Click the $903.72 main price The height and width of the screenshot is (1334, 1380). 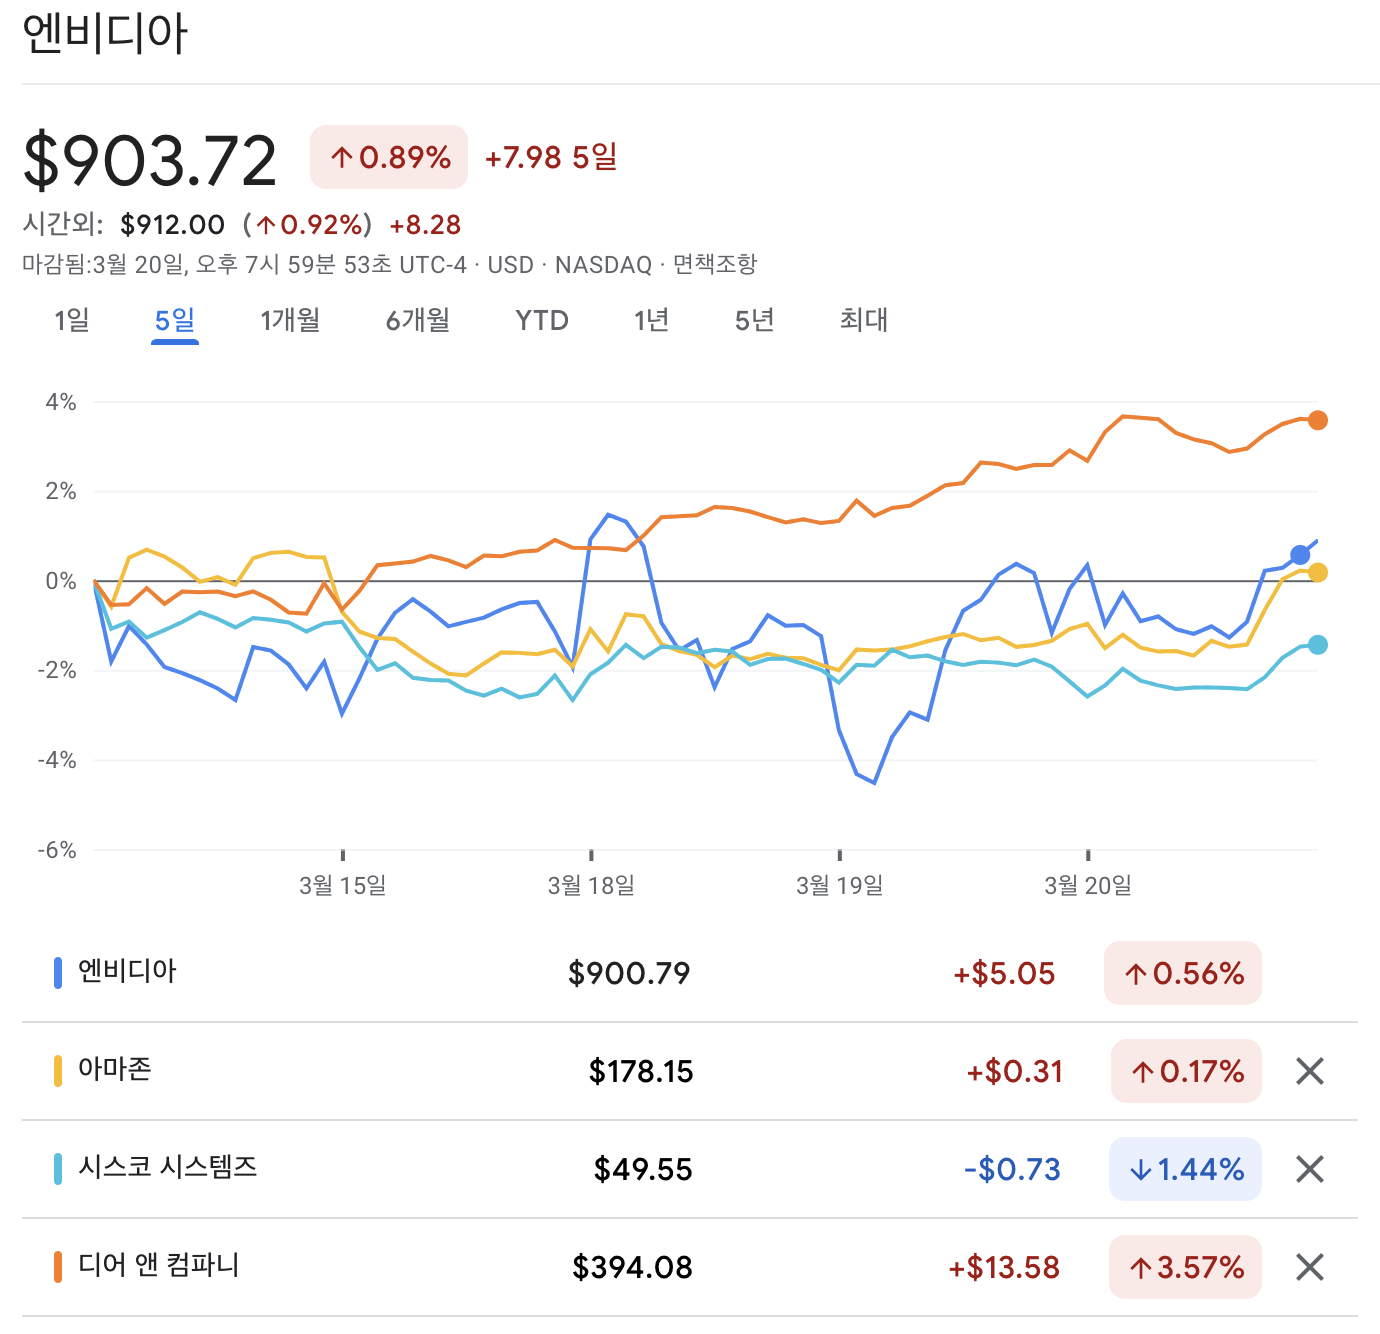pos(150,161)
